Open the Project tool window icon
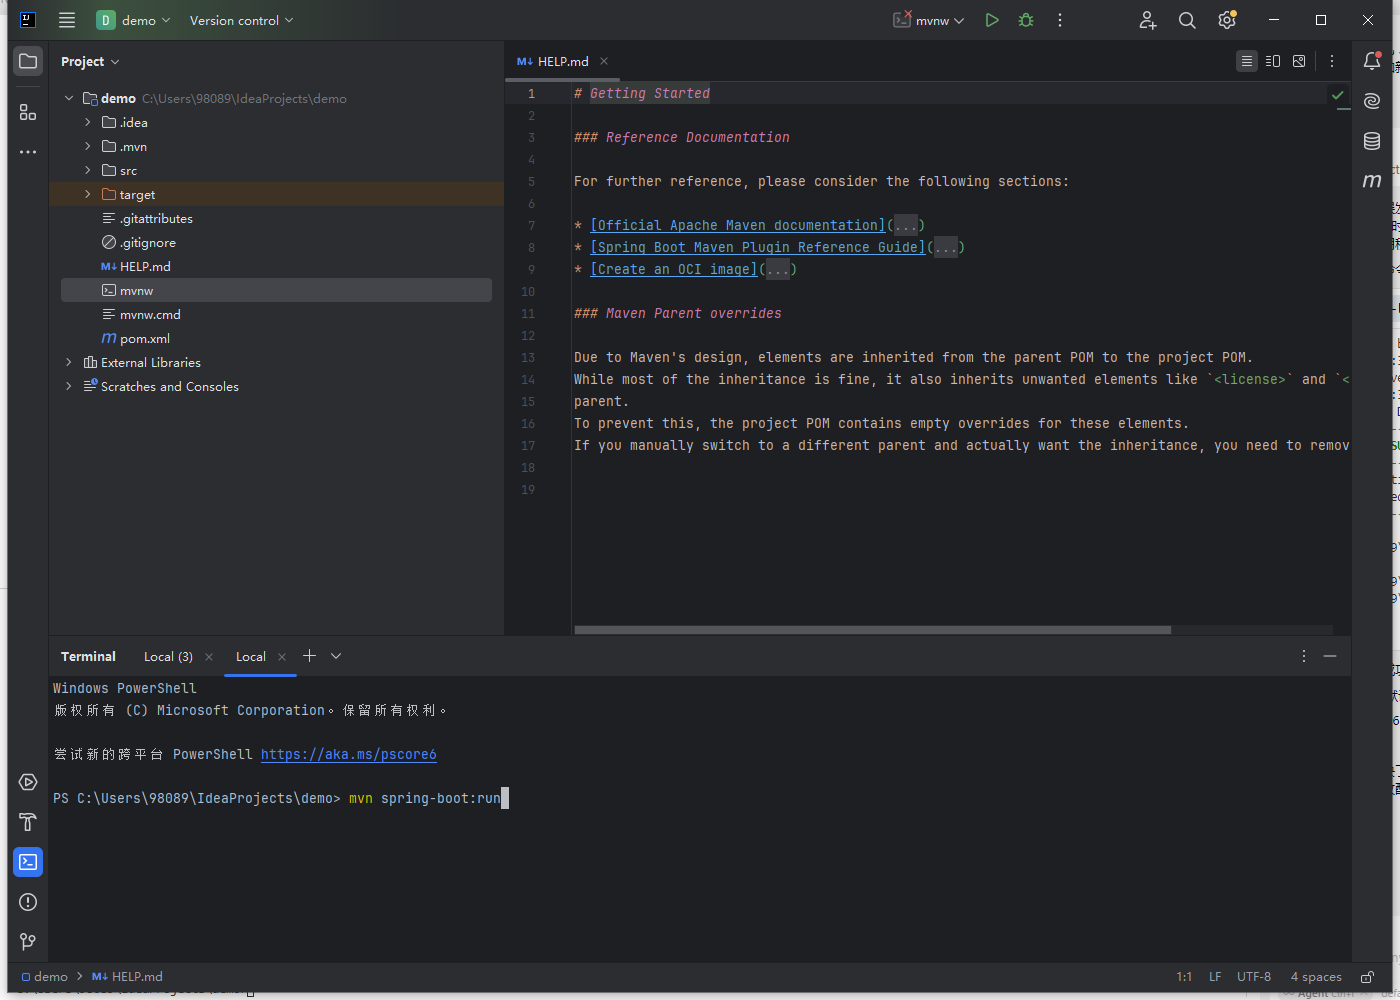 click(28, 61)
